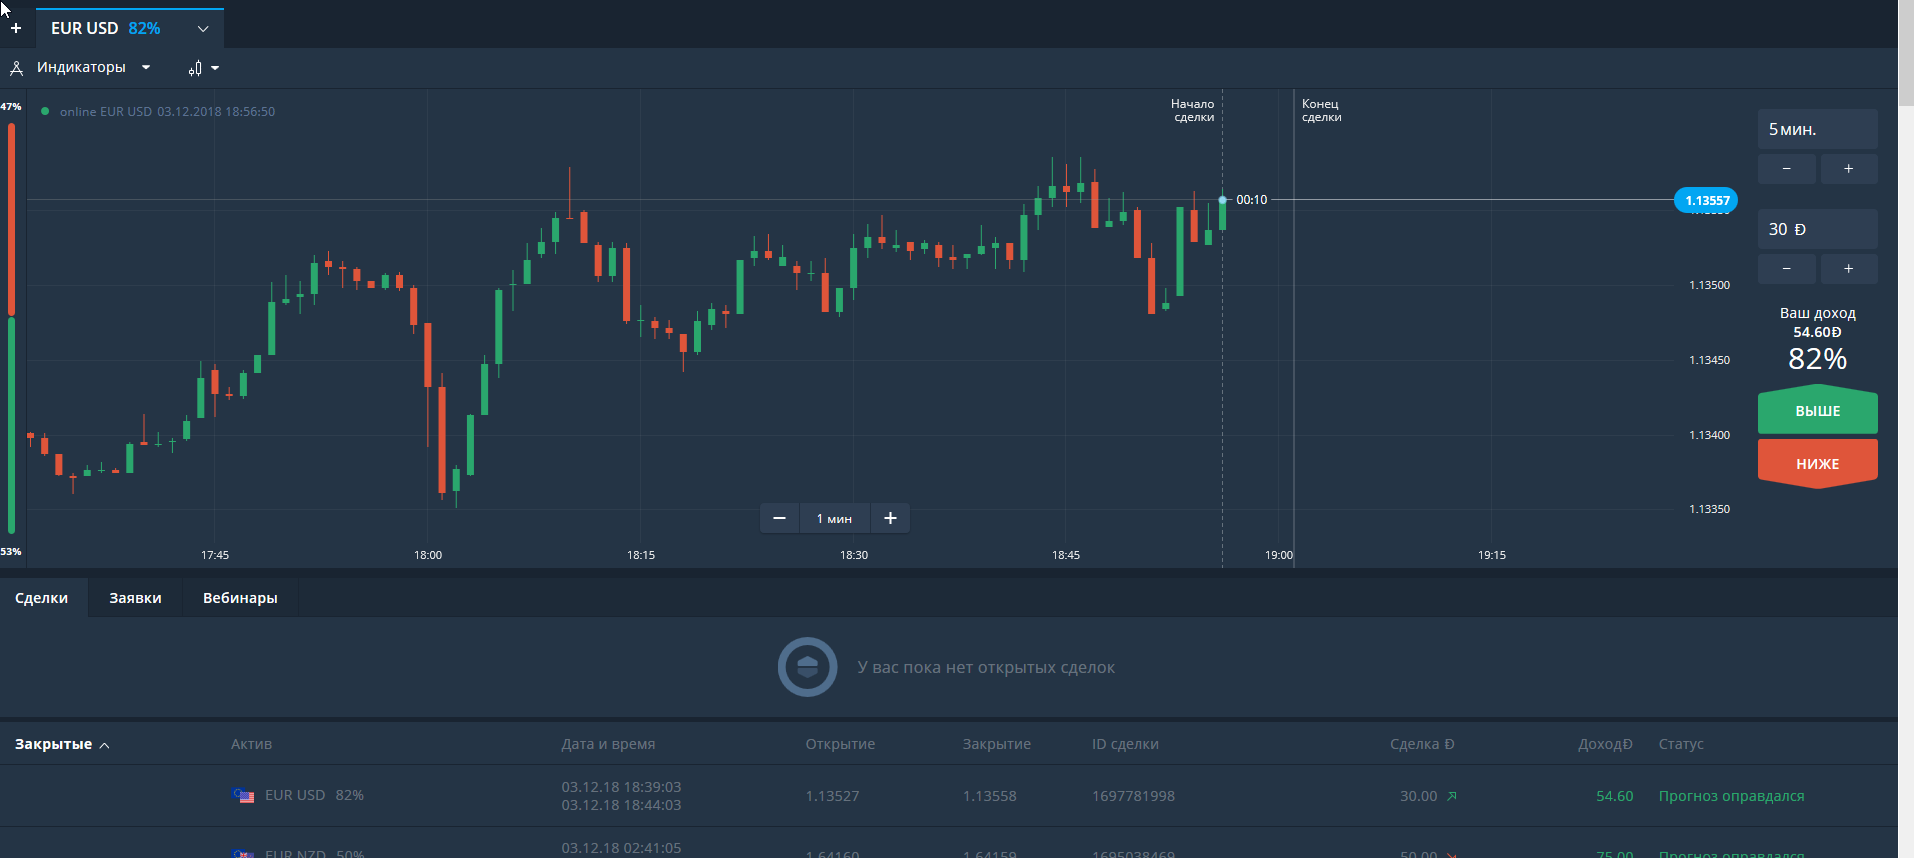Zoom out chart timeframe with minus beside 1 мин
The image size is (1914, 858).
tap(780, 518)
